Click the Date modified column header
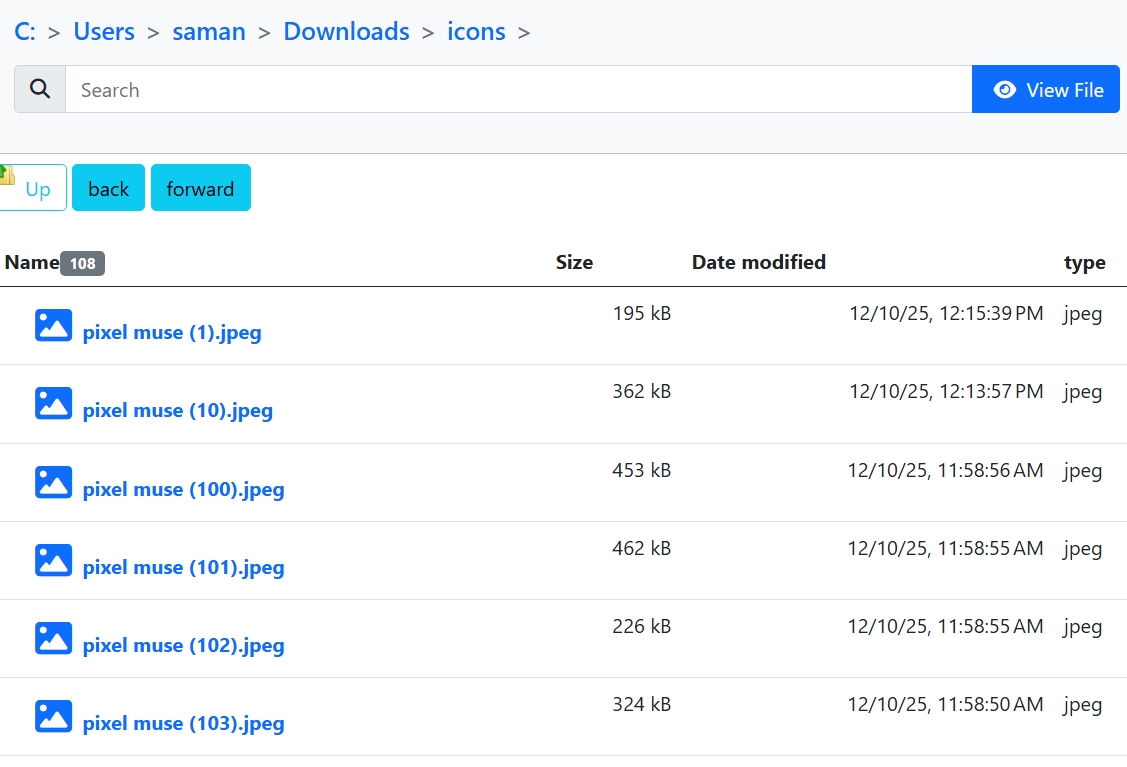The width and height of the screenshot is (1127, 767). 758,262
